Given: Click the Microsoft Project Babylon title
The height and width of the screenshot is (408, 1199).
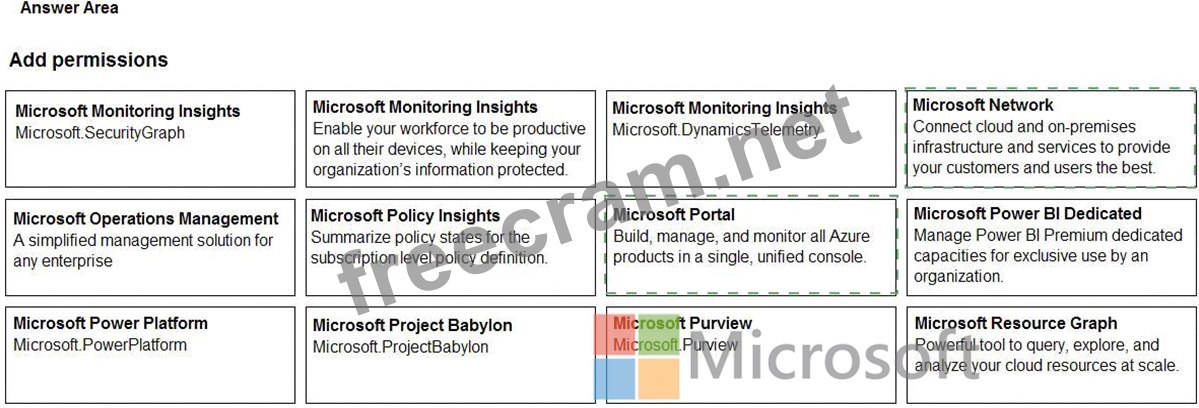Looking at the screenshot, I should point(412,325).
